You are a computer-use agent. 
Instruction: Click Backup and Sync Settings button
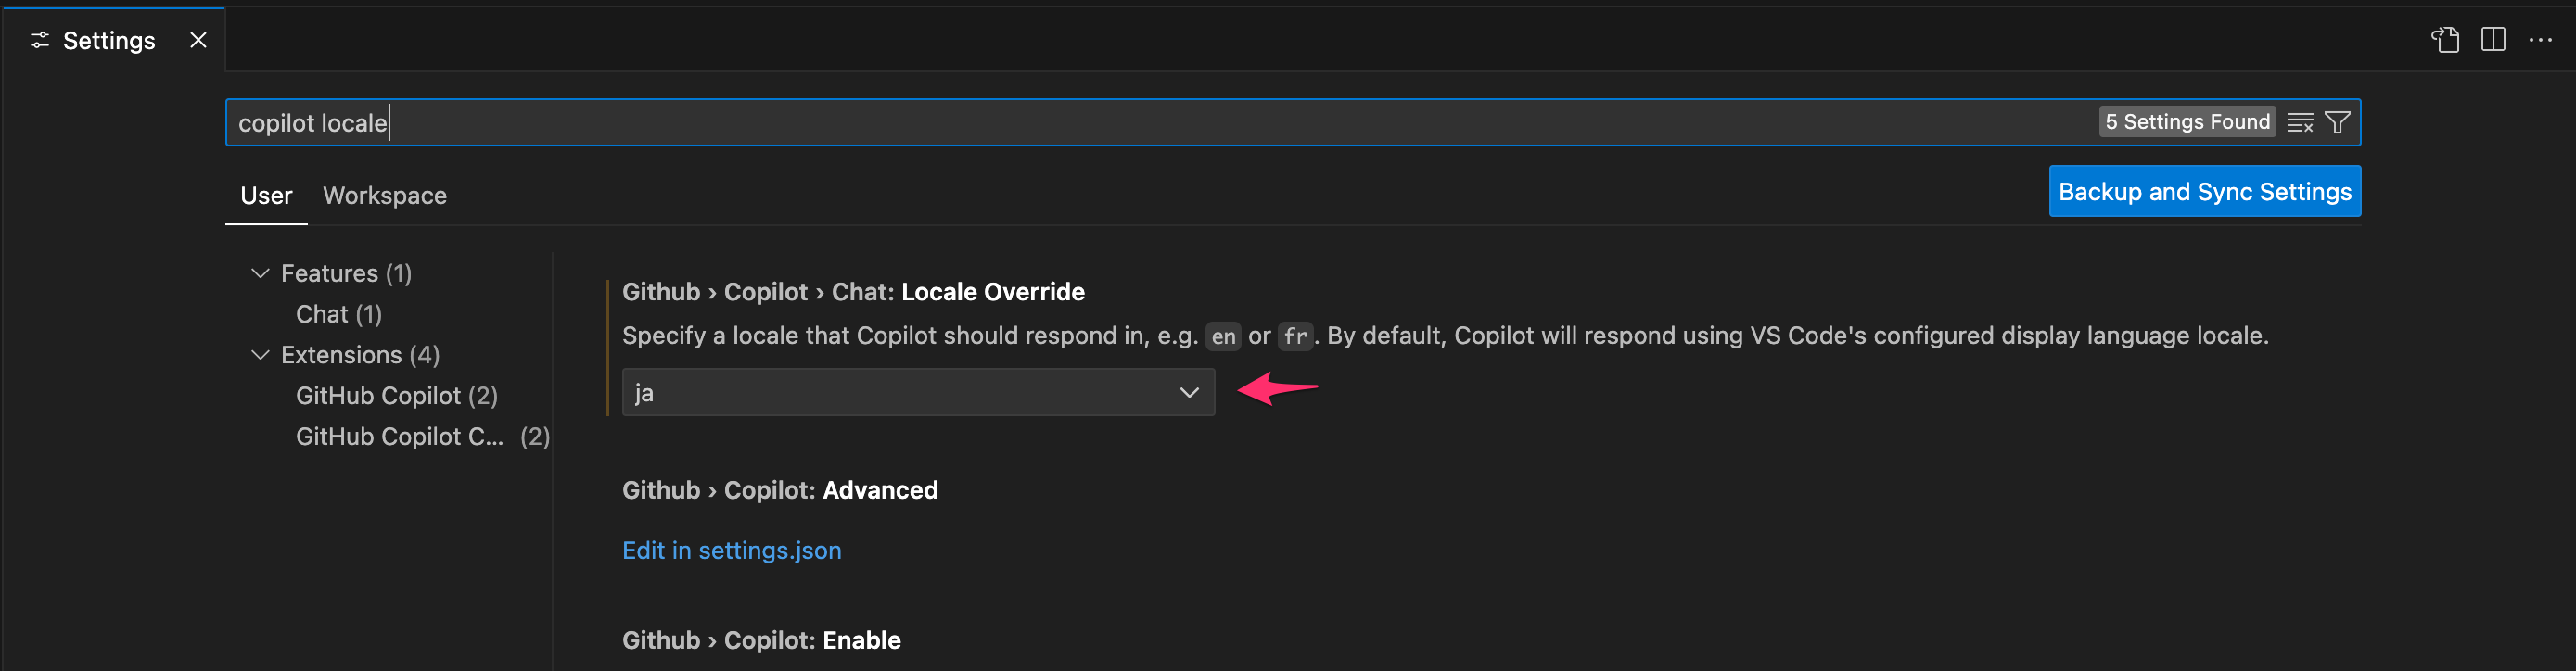[2205, 191]
